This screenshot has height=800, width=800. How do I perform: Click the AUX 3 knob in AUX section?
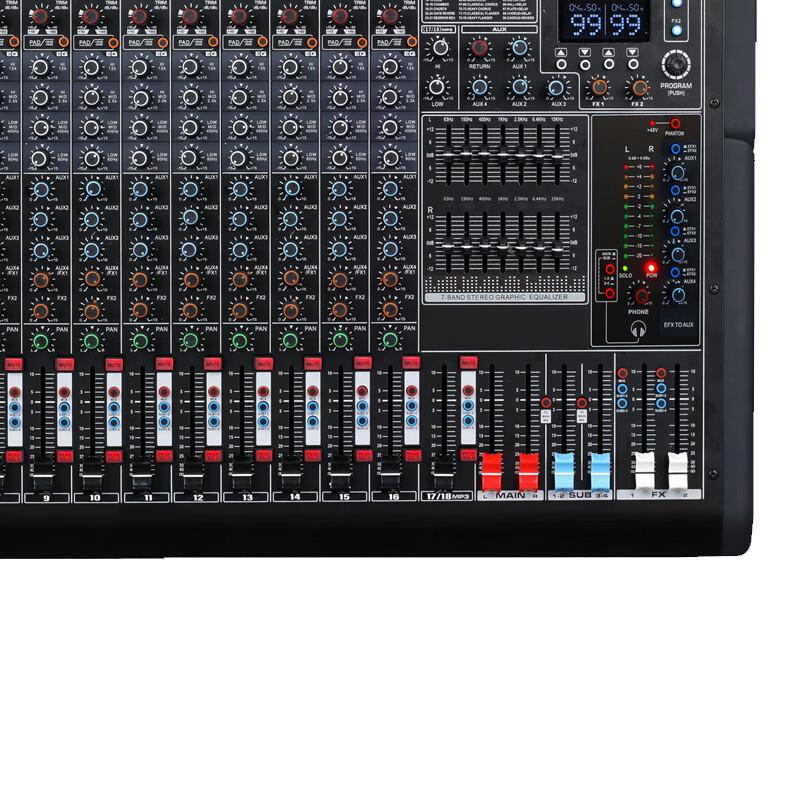(x=557, y=87)
